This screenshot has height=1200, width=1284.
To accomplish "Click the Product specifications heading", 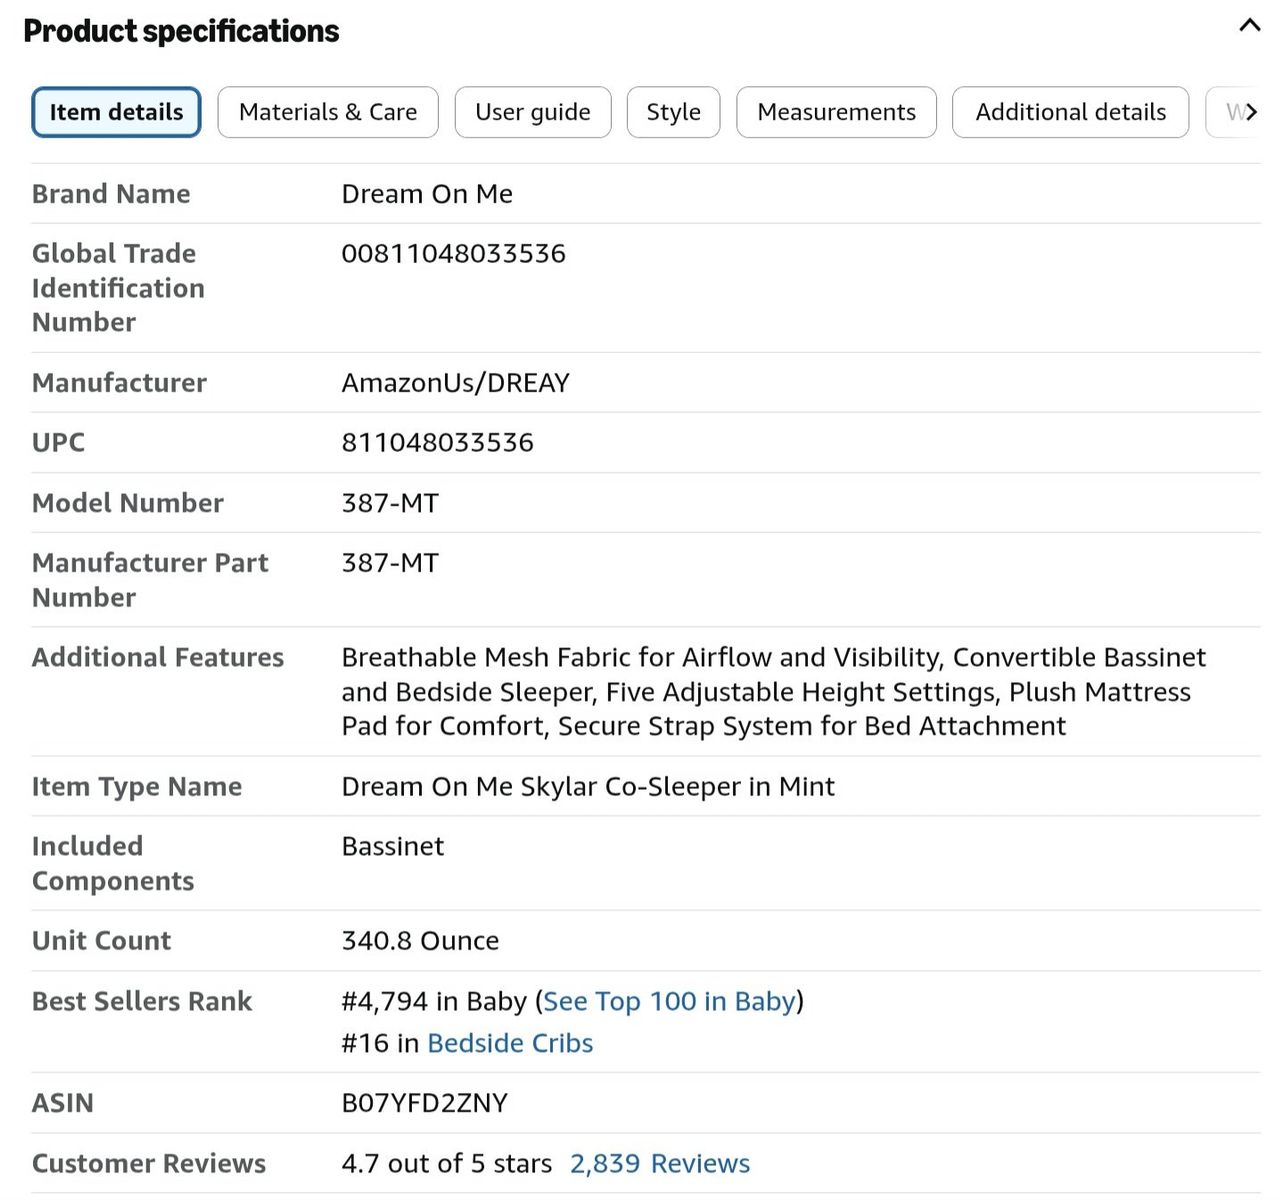I will 181,31.
